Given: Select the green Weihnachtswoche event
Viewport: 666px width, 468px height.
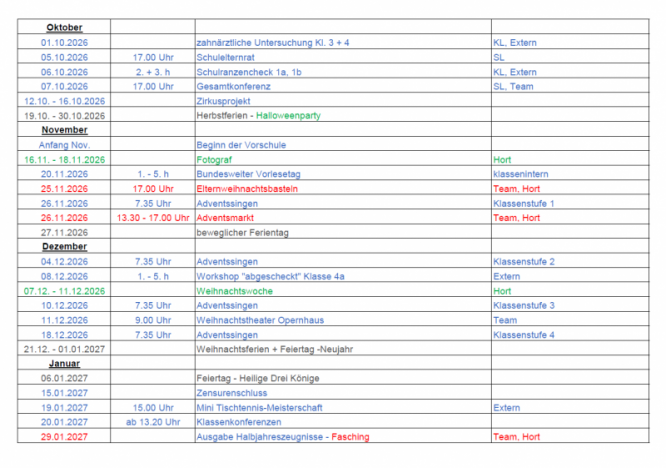Looking at the screenshot, I should click(234, 291).
